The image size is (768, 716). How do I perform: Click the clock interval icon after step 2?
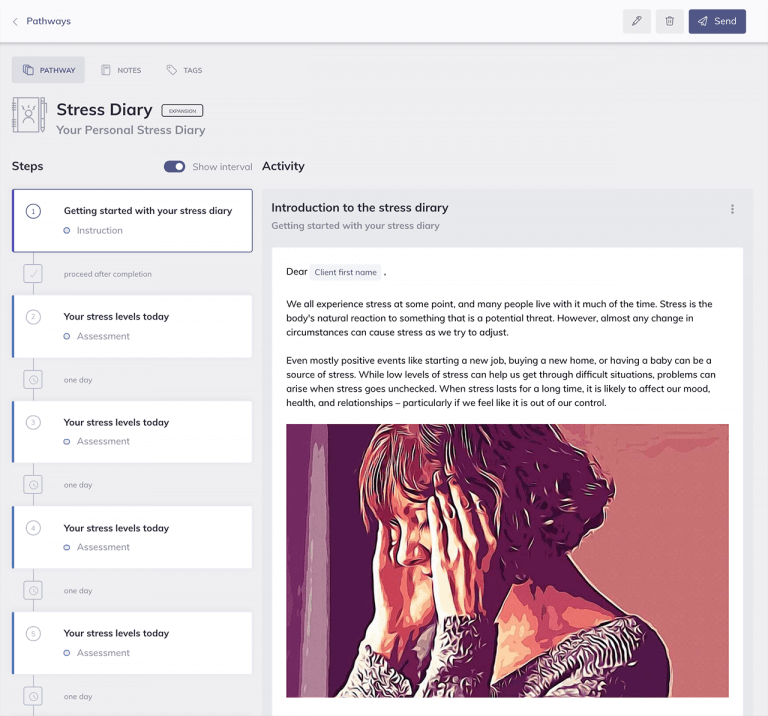[33, 379]
